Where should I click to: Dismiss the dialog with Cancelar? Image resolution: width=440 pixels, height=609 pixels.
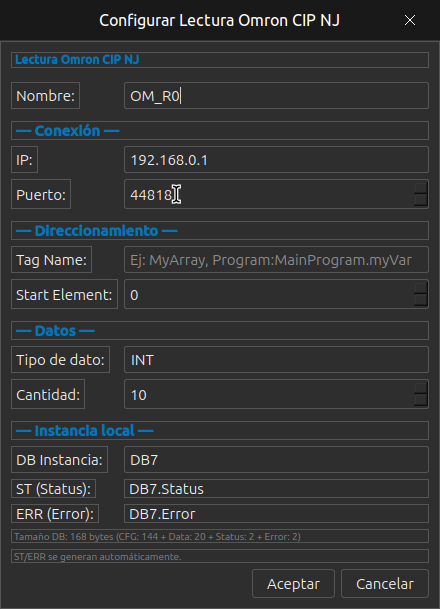point(385,584)
